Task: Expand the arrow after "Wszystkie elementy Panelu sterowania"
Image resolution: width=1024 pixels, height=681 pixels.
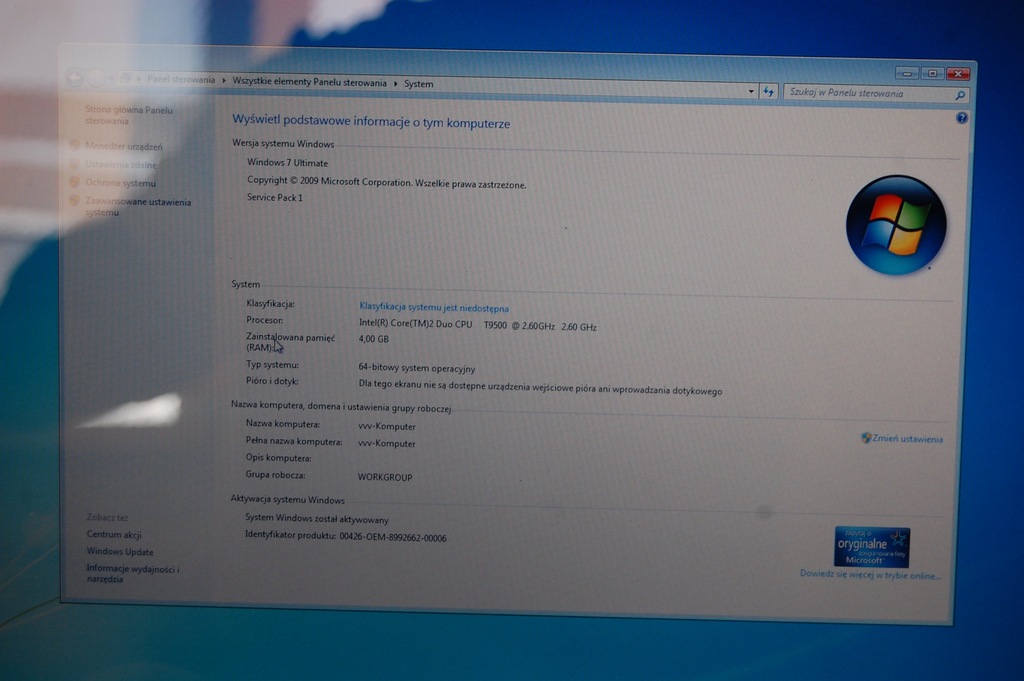Action: (x=395, y=83)
